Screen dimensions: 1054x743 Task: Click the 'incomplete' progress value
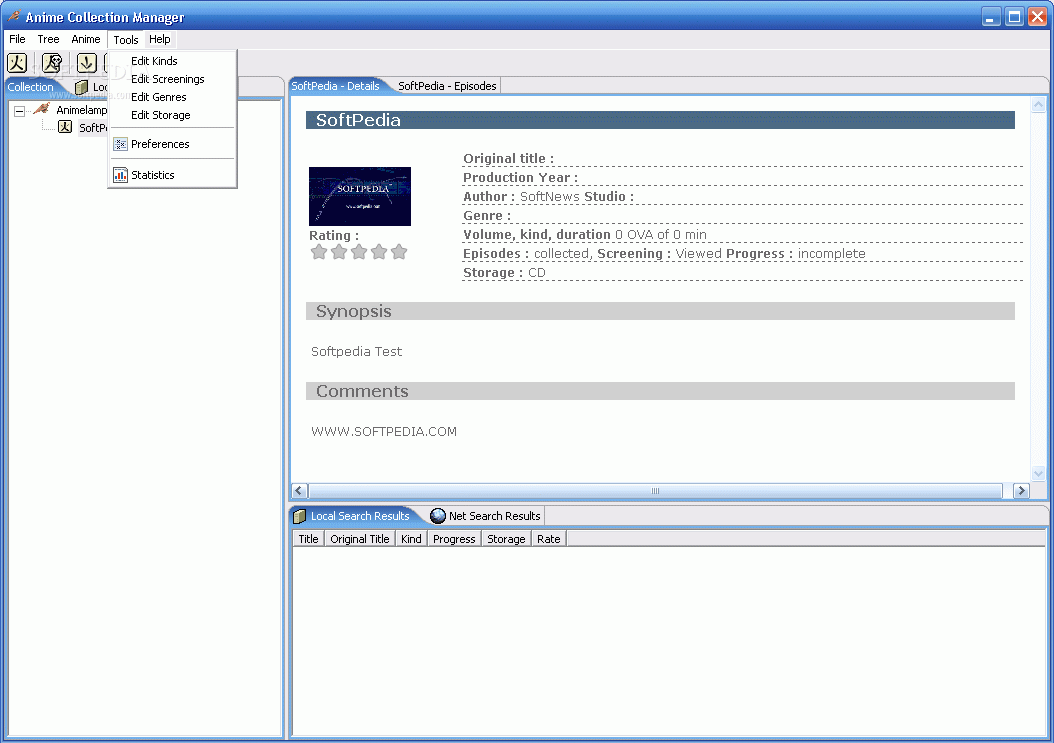click(832, 253)
